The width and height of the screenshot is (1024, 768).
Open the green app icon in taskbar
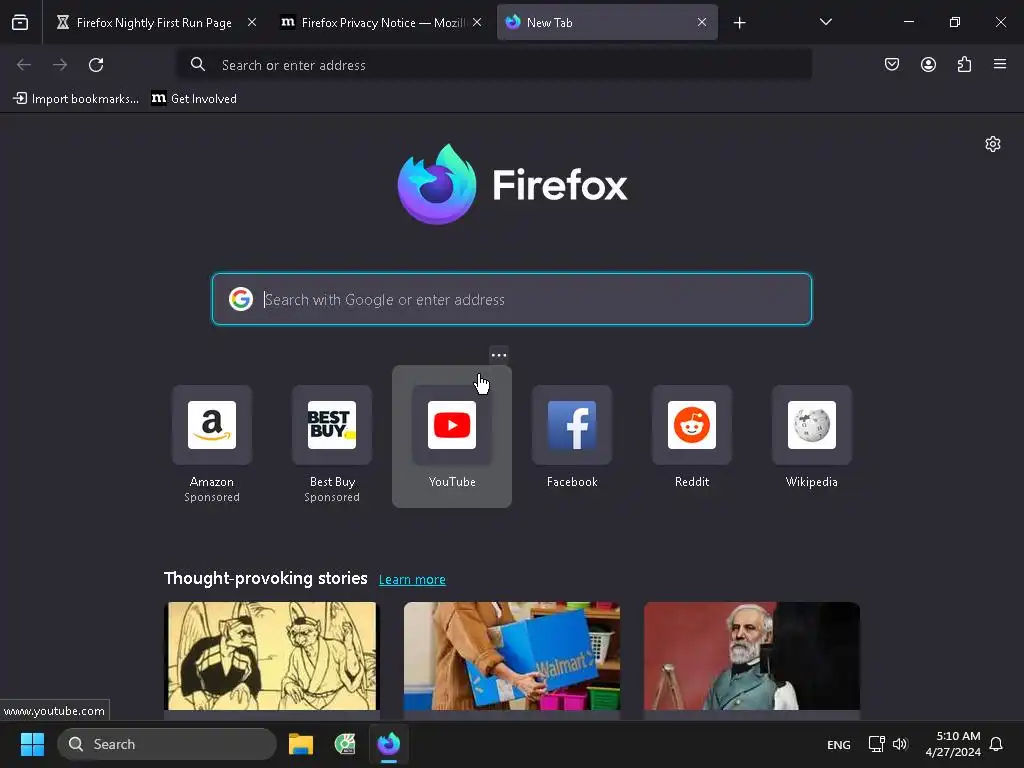345,744
